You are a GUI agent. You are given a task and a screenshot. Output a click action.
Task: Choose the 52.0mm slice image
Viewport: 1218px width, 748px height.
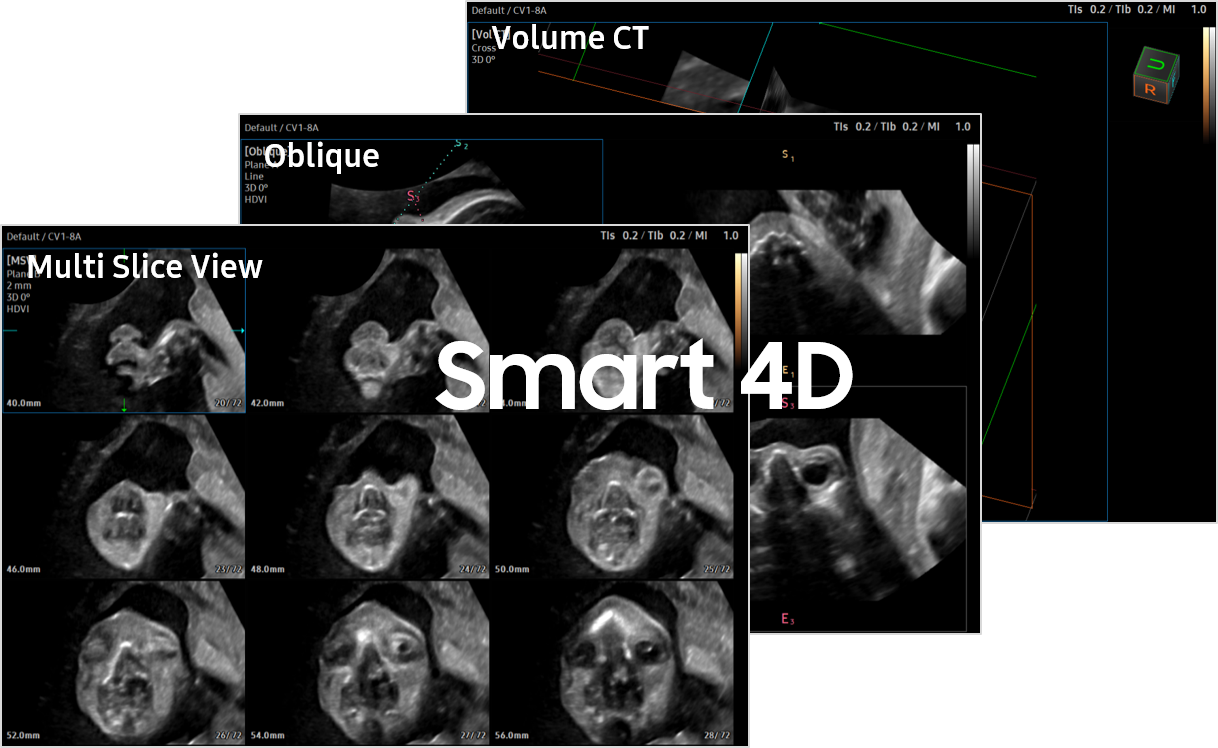(124, 660)
